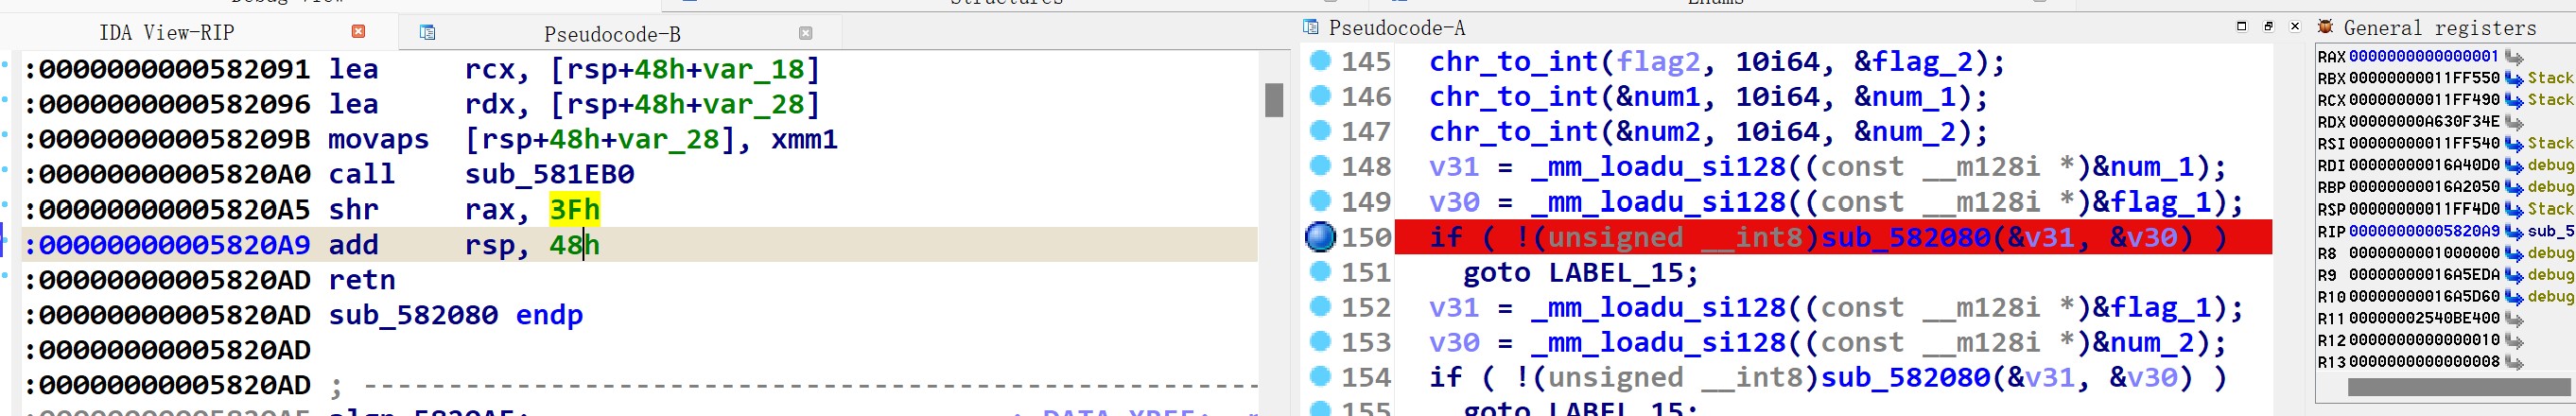The width and height of the screenshot is (2576, 416).
Task: Select R11 register value 00000002540BE400
Action: pyautogui.click(x=2423, y=318)
